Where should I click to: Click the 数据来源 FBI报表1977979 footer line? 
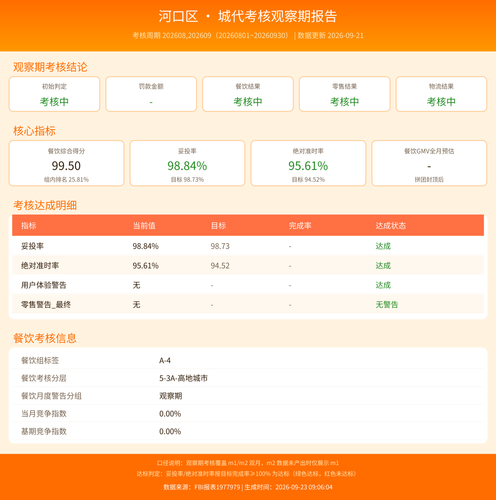point(248,487)
